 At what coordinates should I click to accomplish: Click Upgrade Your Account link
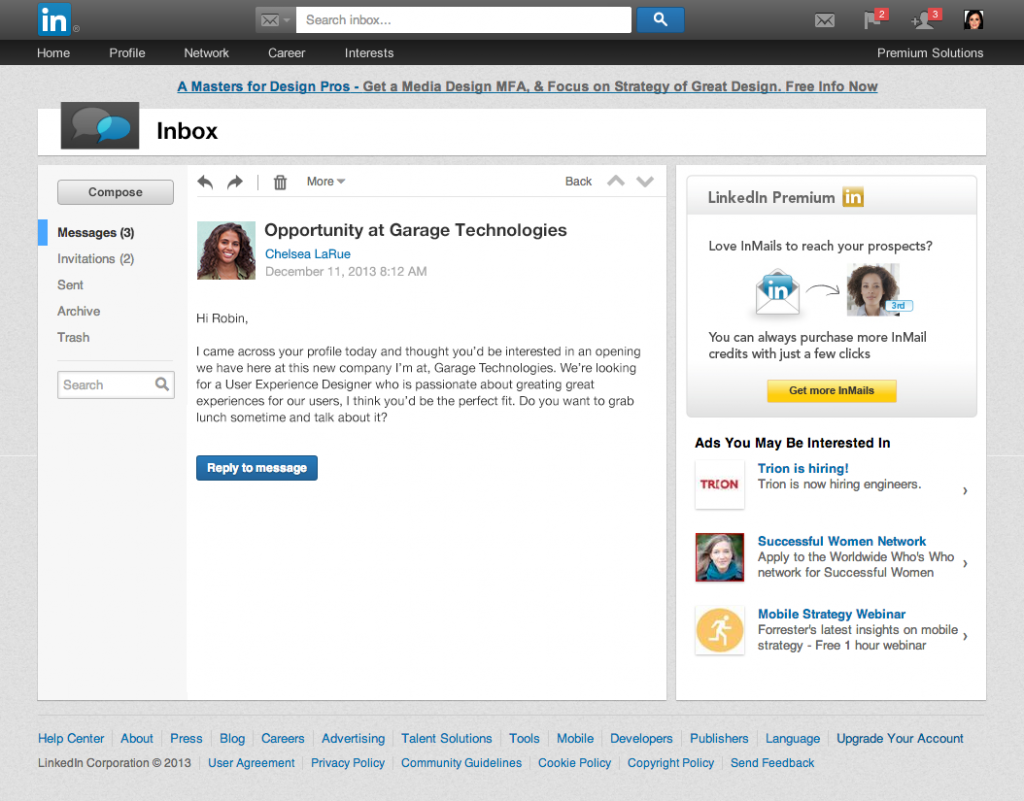point(900,738)
